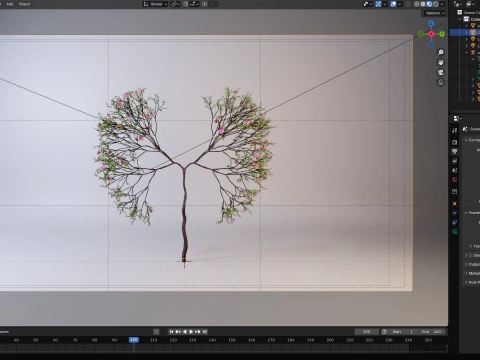This screenshot has width=480, height=360.
Task: Collapse the Collection row in the outliner
Action: [x=460, y=19]
